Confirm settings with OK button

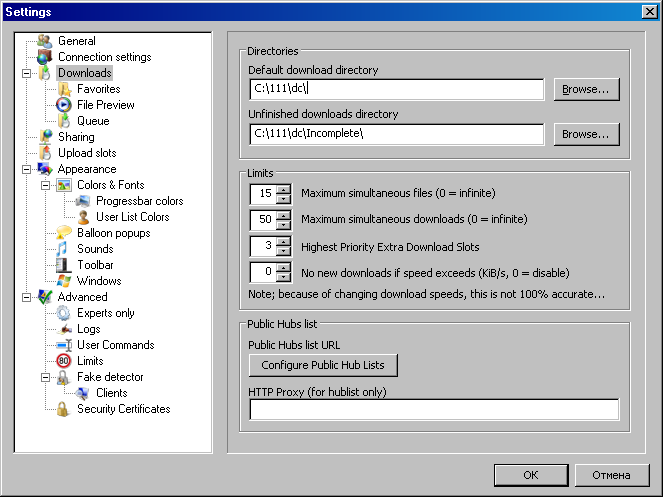coord(531,475)
